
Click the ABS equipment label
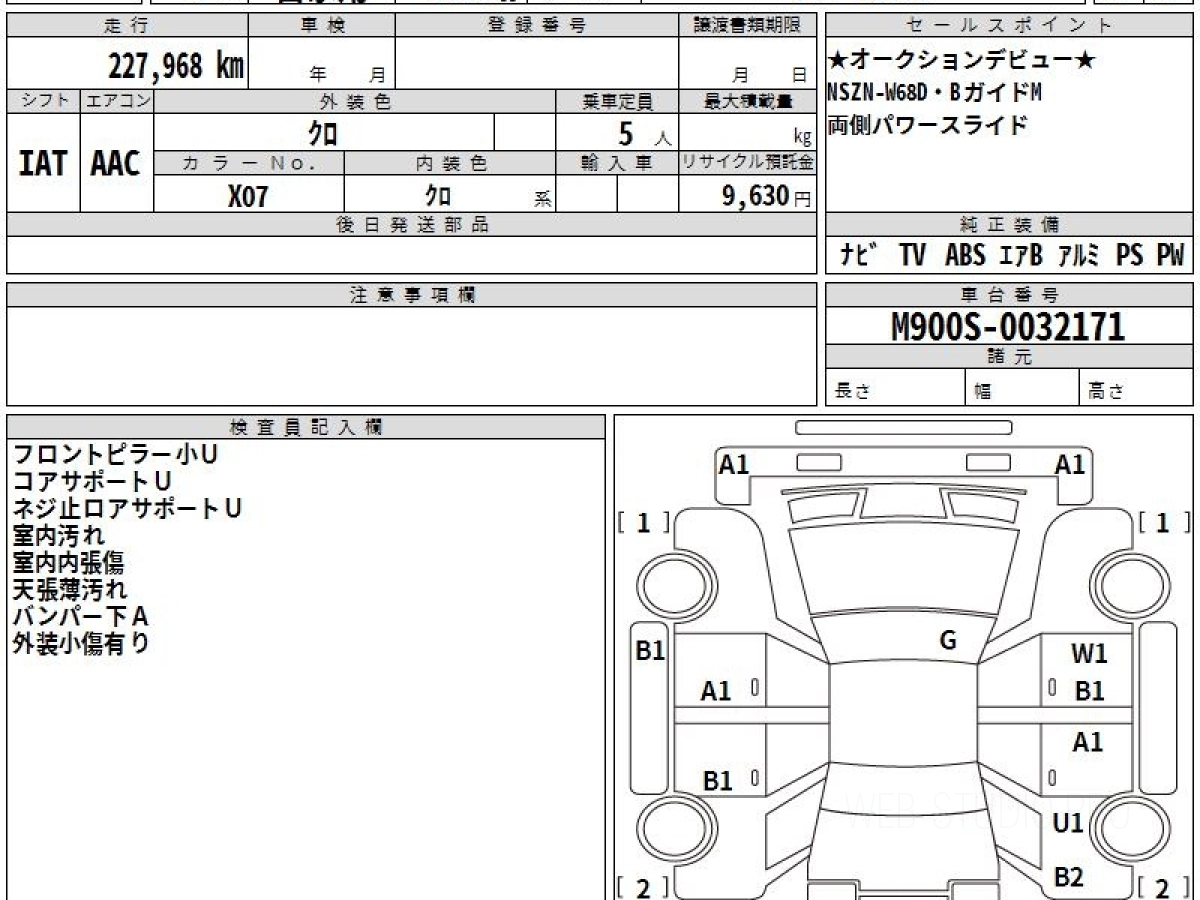[x=965, y=255]
